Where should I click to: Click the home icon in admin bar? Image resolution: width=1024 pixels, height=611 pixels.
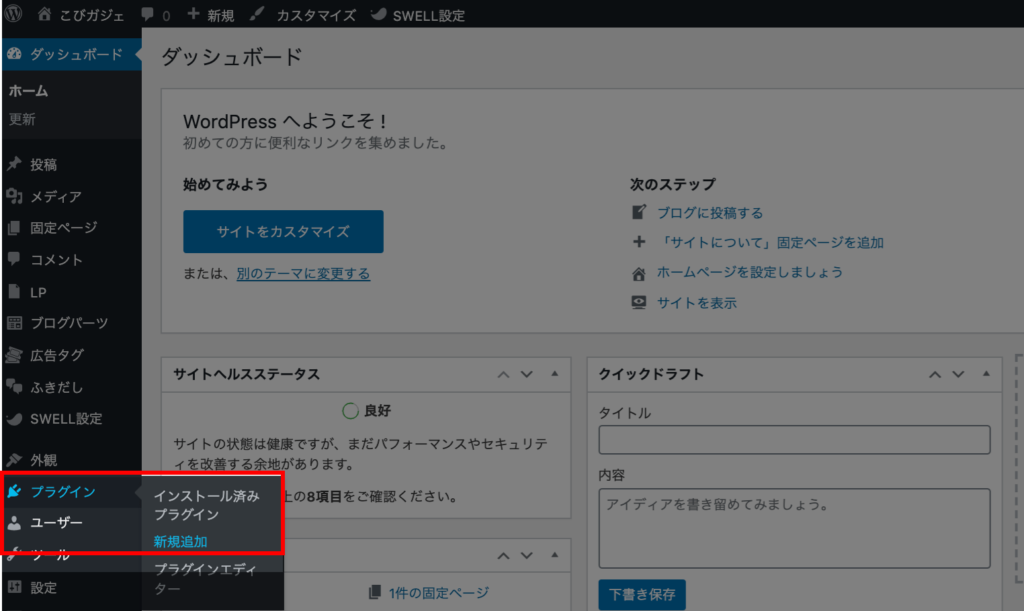[44, 14]
